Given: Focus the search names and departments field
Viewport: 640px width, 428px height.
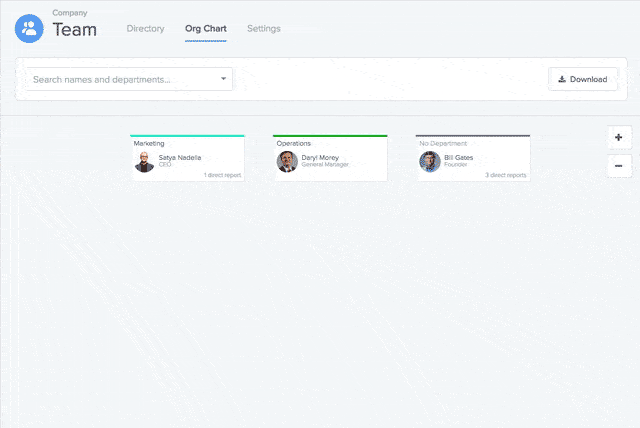Looking at the screenshot, I should [x=120, y=79].
